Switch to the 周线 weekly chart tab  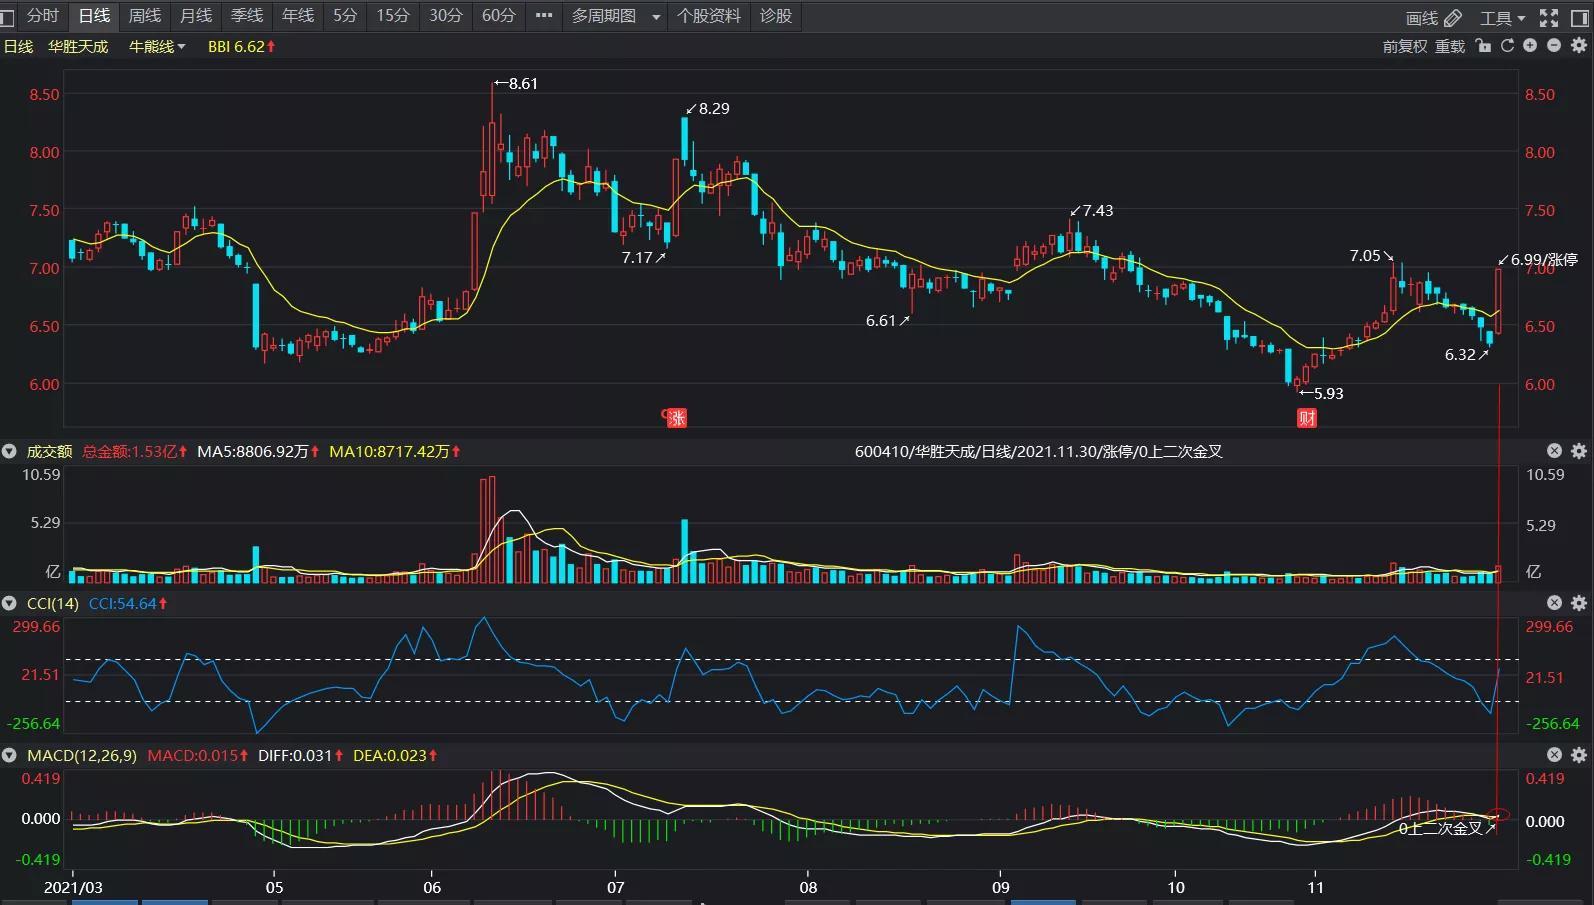pyautogui.click(x=145, y=16)
